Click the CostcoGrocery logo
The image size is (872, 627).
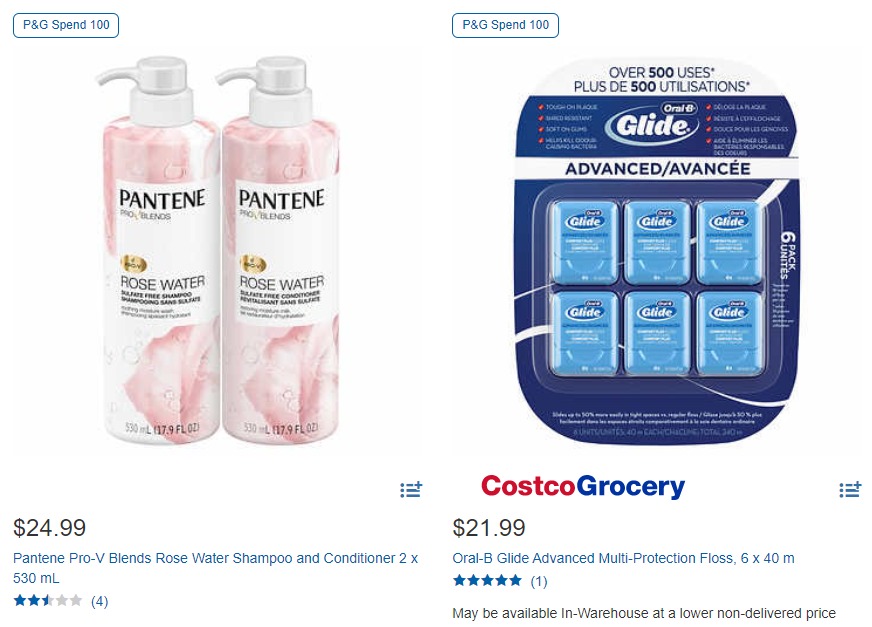[x=583, y=487]
